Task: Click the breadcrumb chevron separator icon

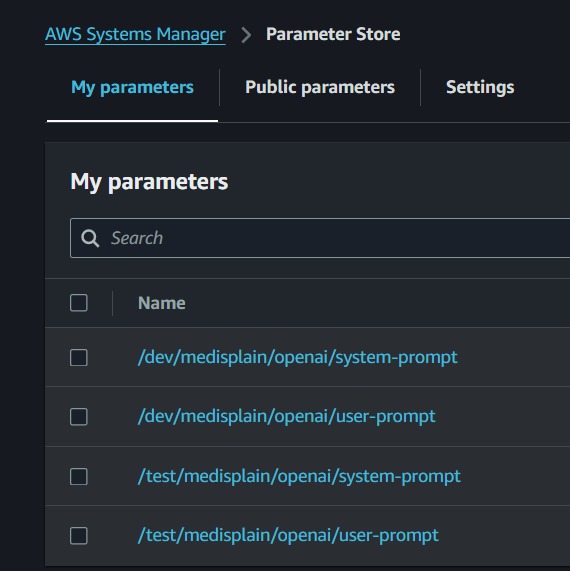Action: [x=246, y=35]
